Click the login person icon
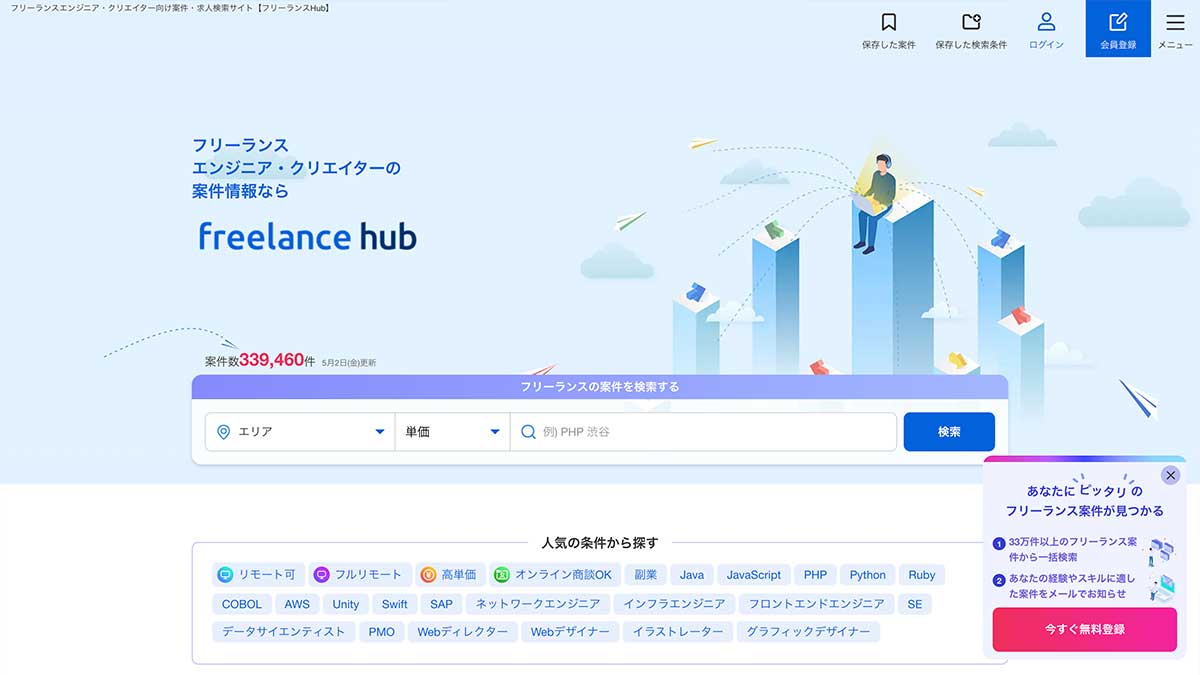 1046,22
